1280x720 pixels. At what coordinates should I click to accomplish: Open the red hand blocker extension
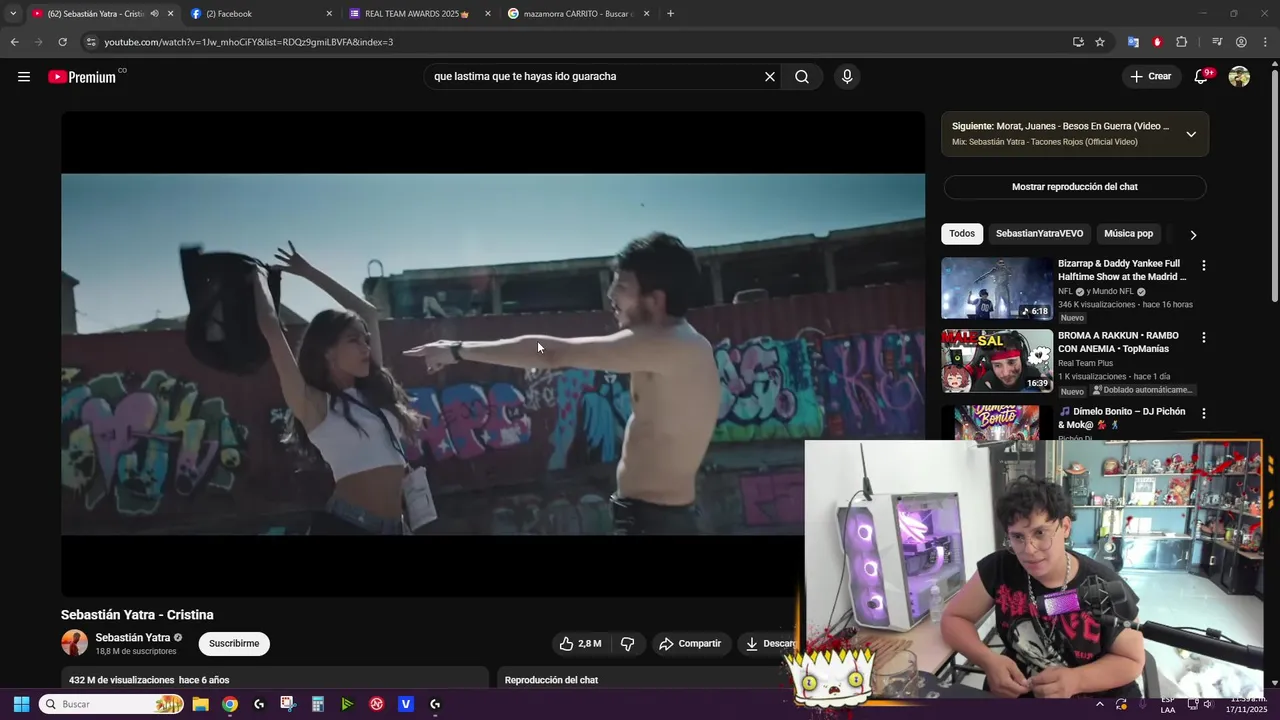[x=1157, y=42]
